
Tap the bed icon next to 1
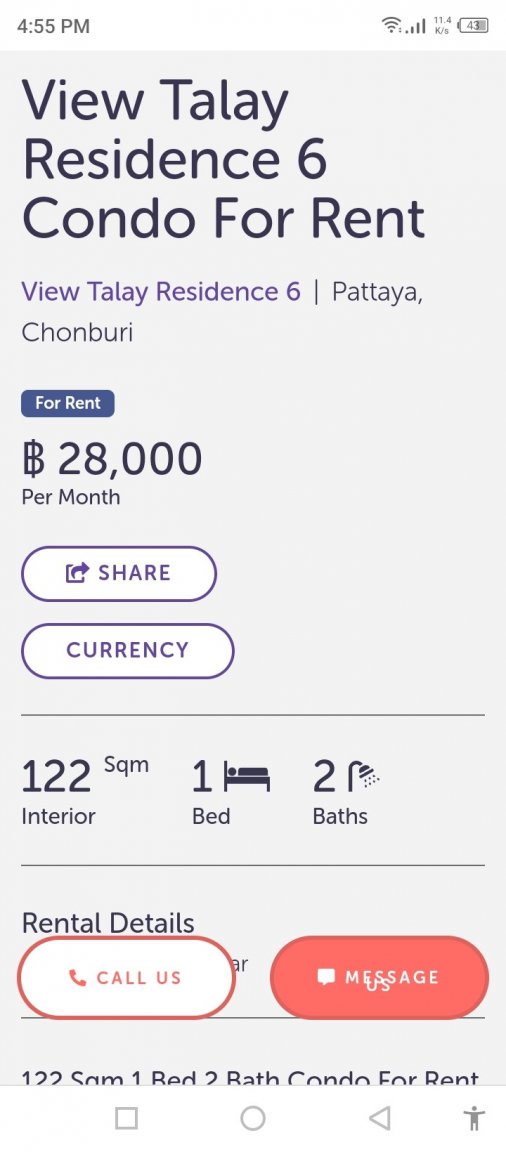(247, 777)
